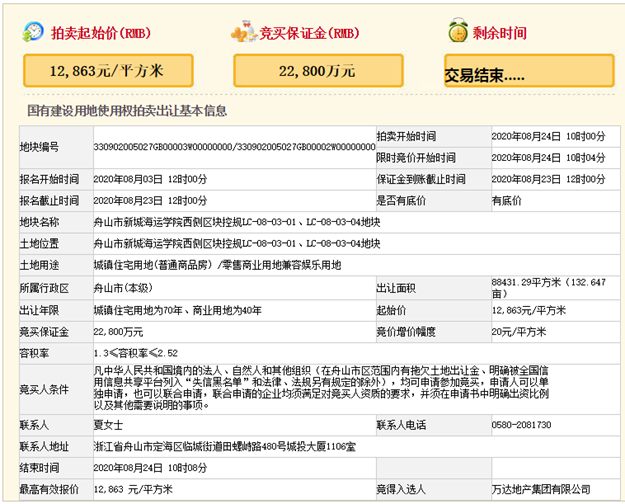
Task: Select the 拍卖开始时间 label
Action: (x=406, y=136)
